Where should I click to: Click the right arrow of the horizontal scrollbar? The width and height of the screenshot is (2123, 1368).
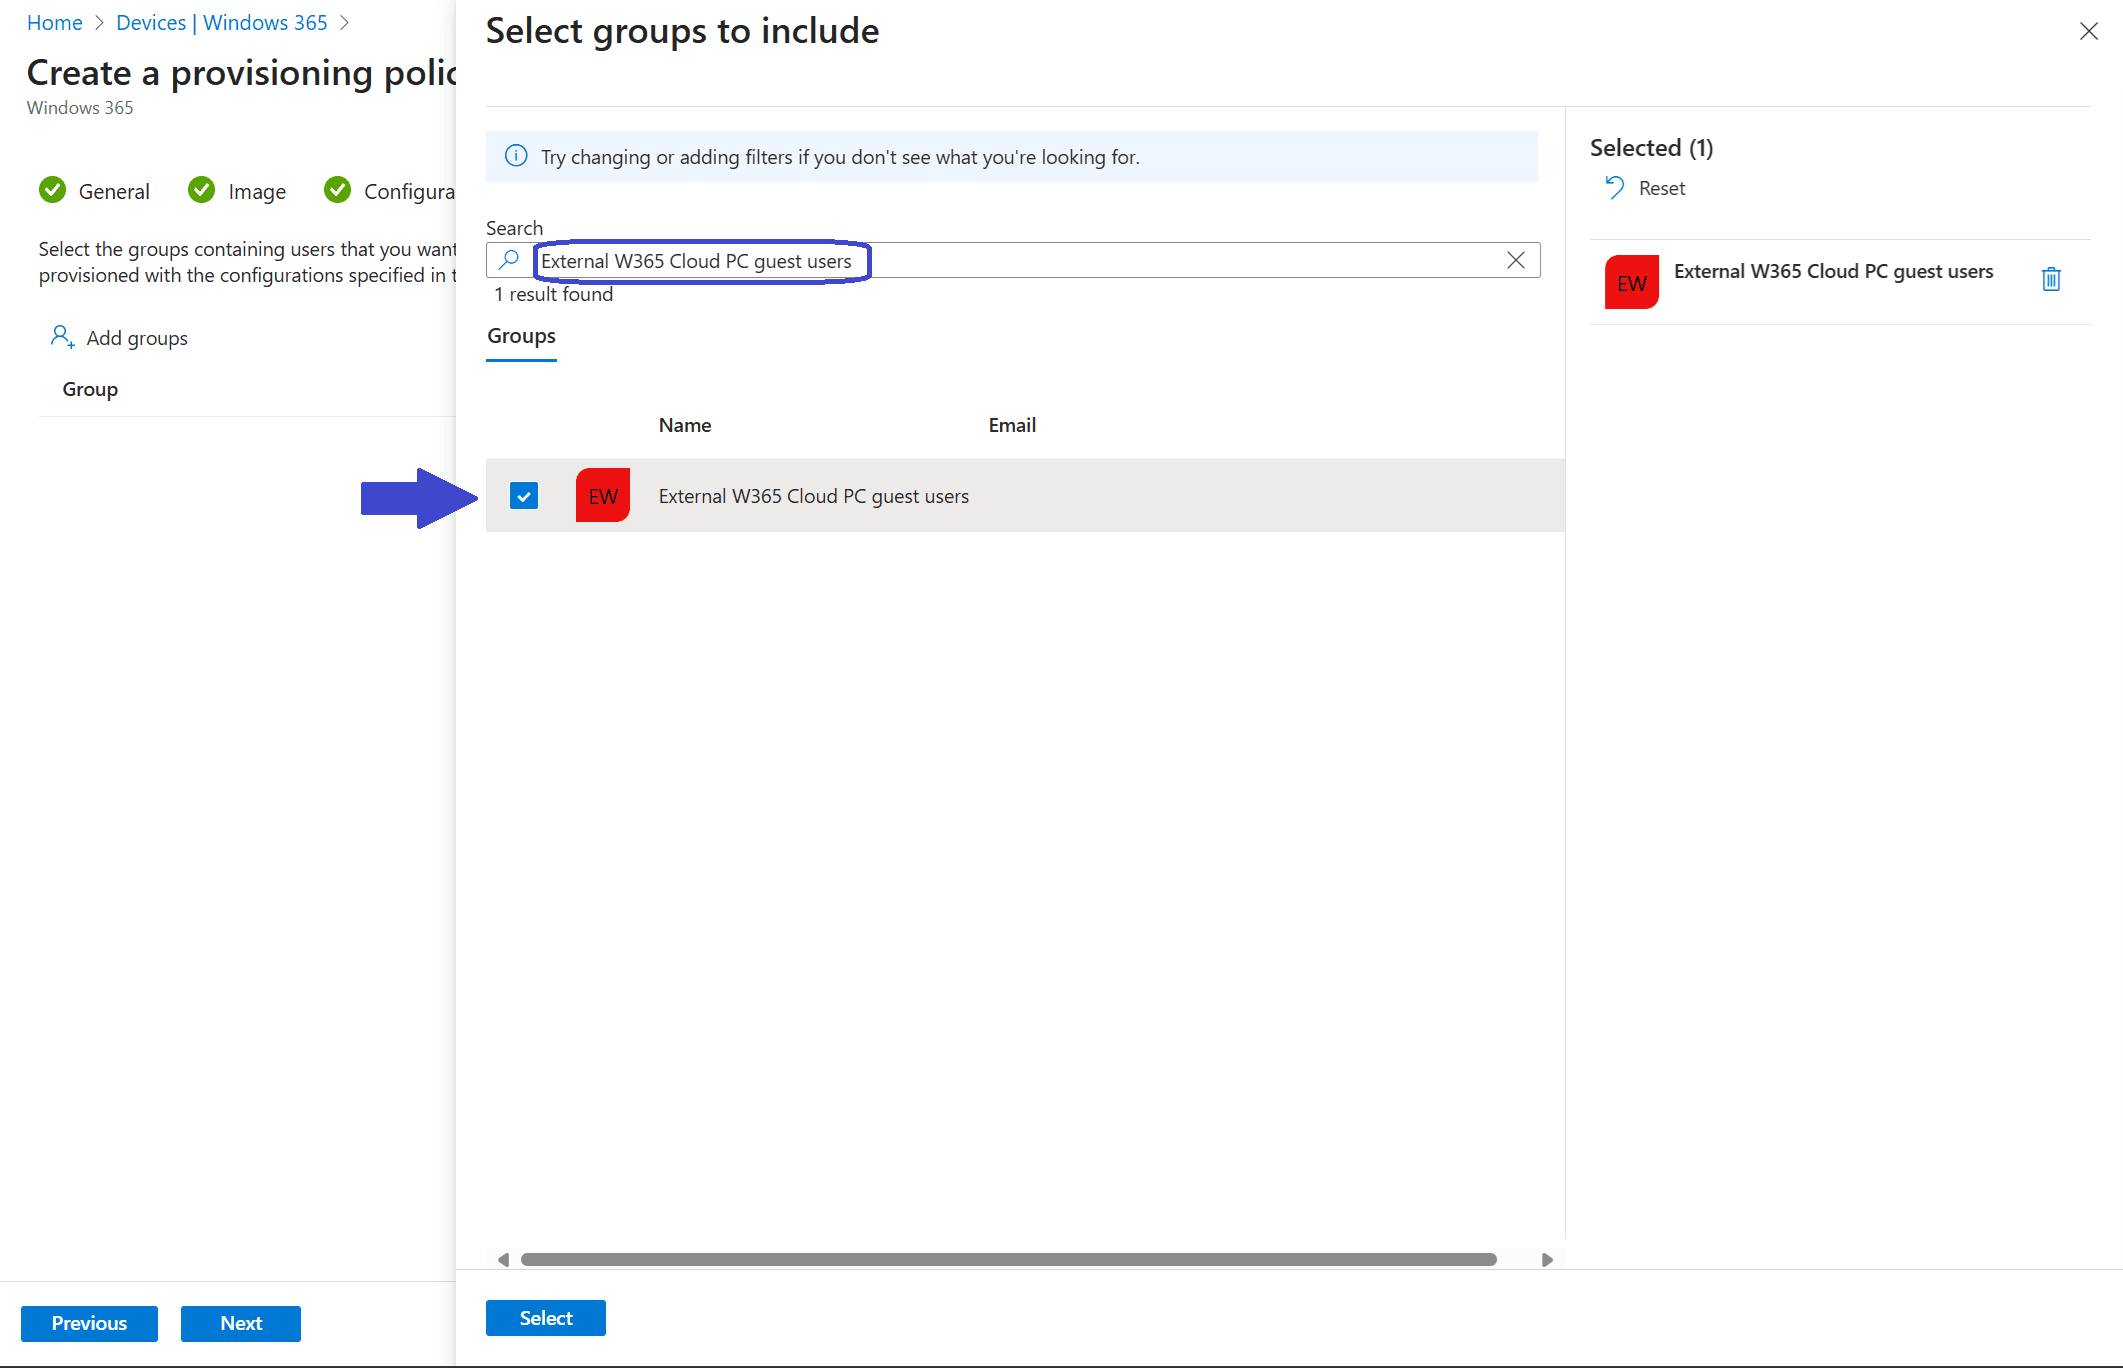[1547, 1259]
